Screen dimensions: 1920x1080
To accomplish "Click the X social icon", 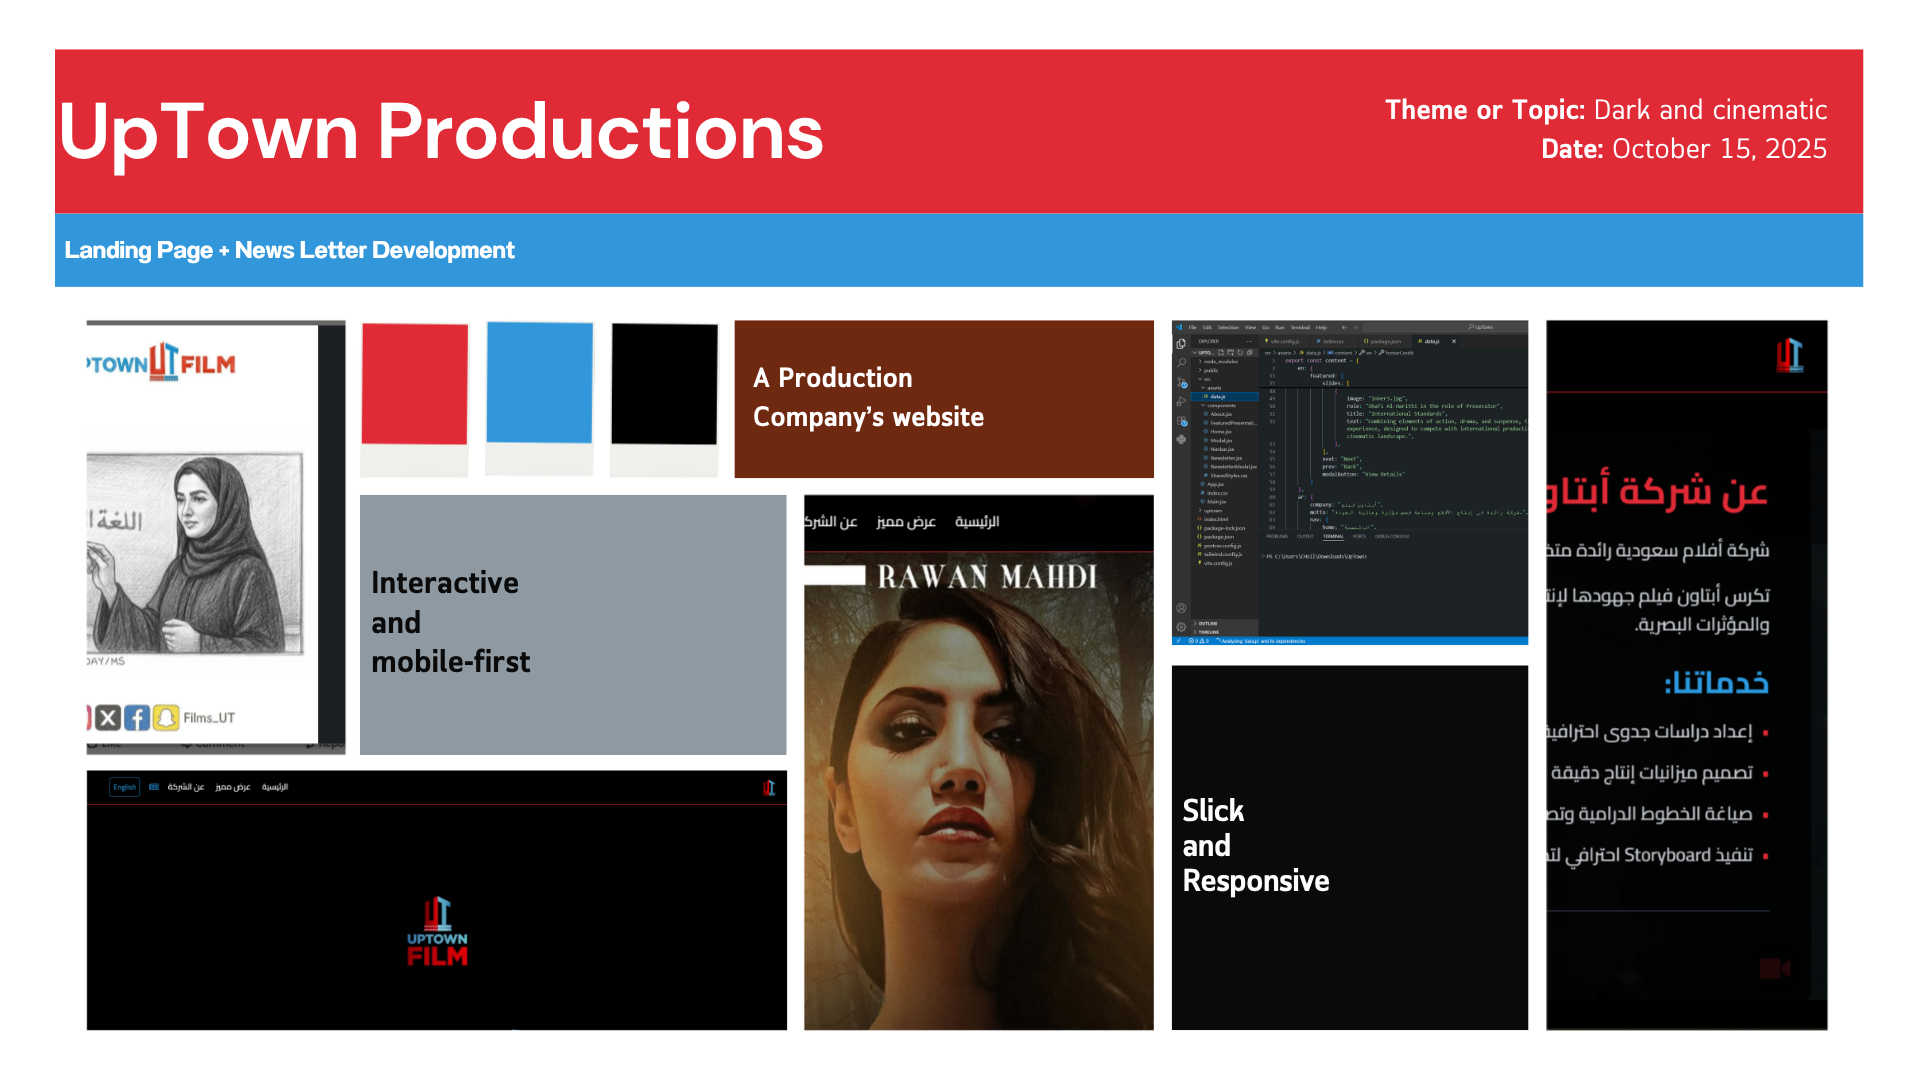I will (x=108, y=718).
